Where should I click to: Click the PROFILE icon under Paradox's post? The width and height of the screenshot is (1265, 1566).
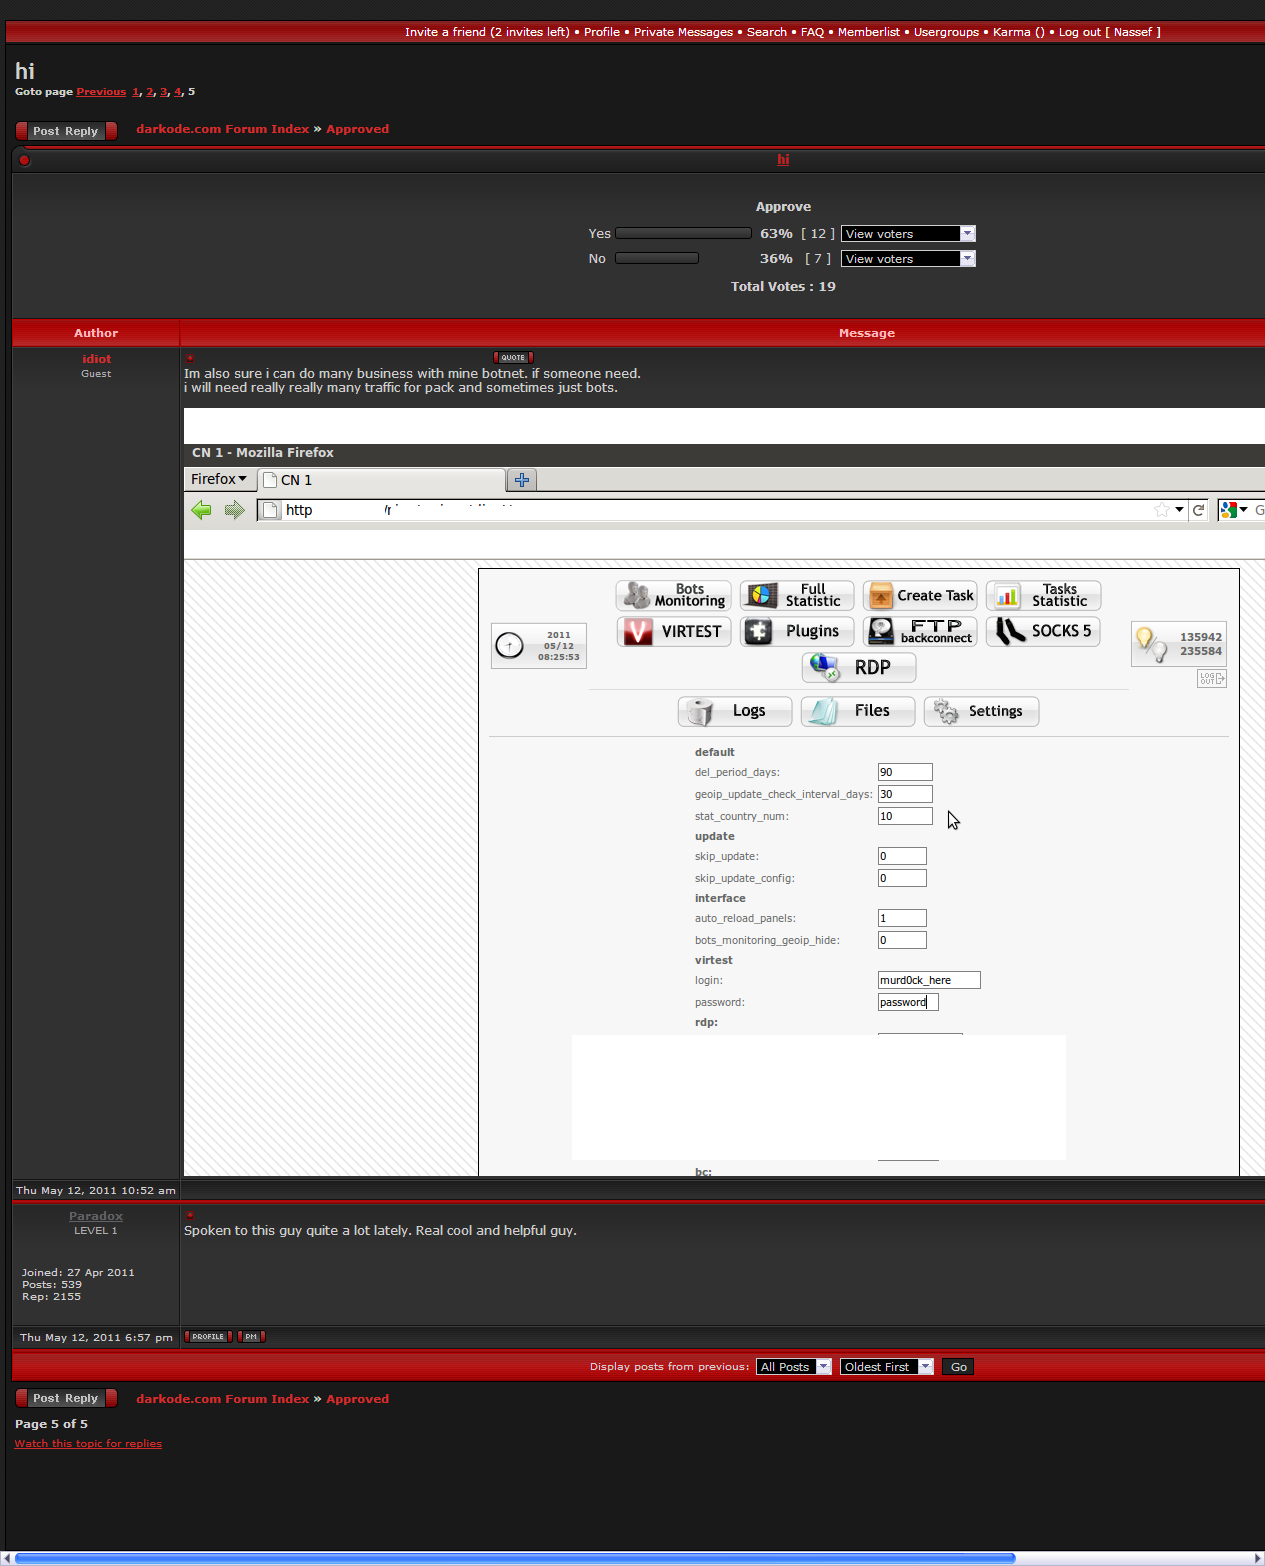pos(208,1337)
